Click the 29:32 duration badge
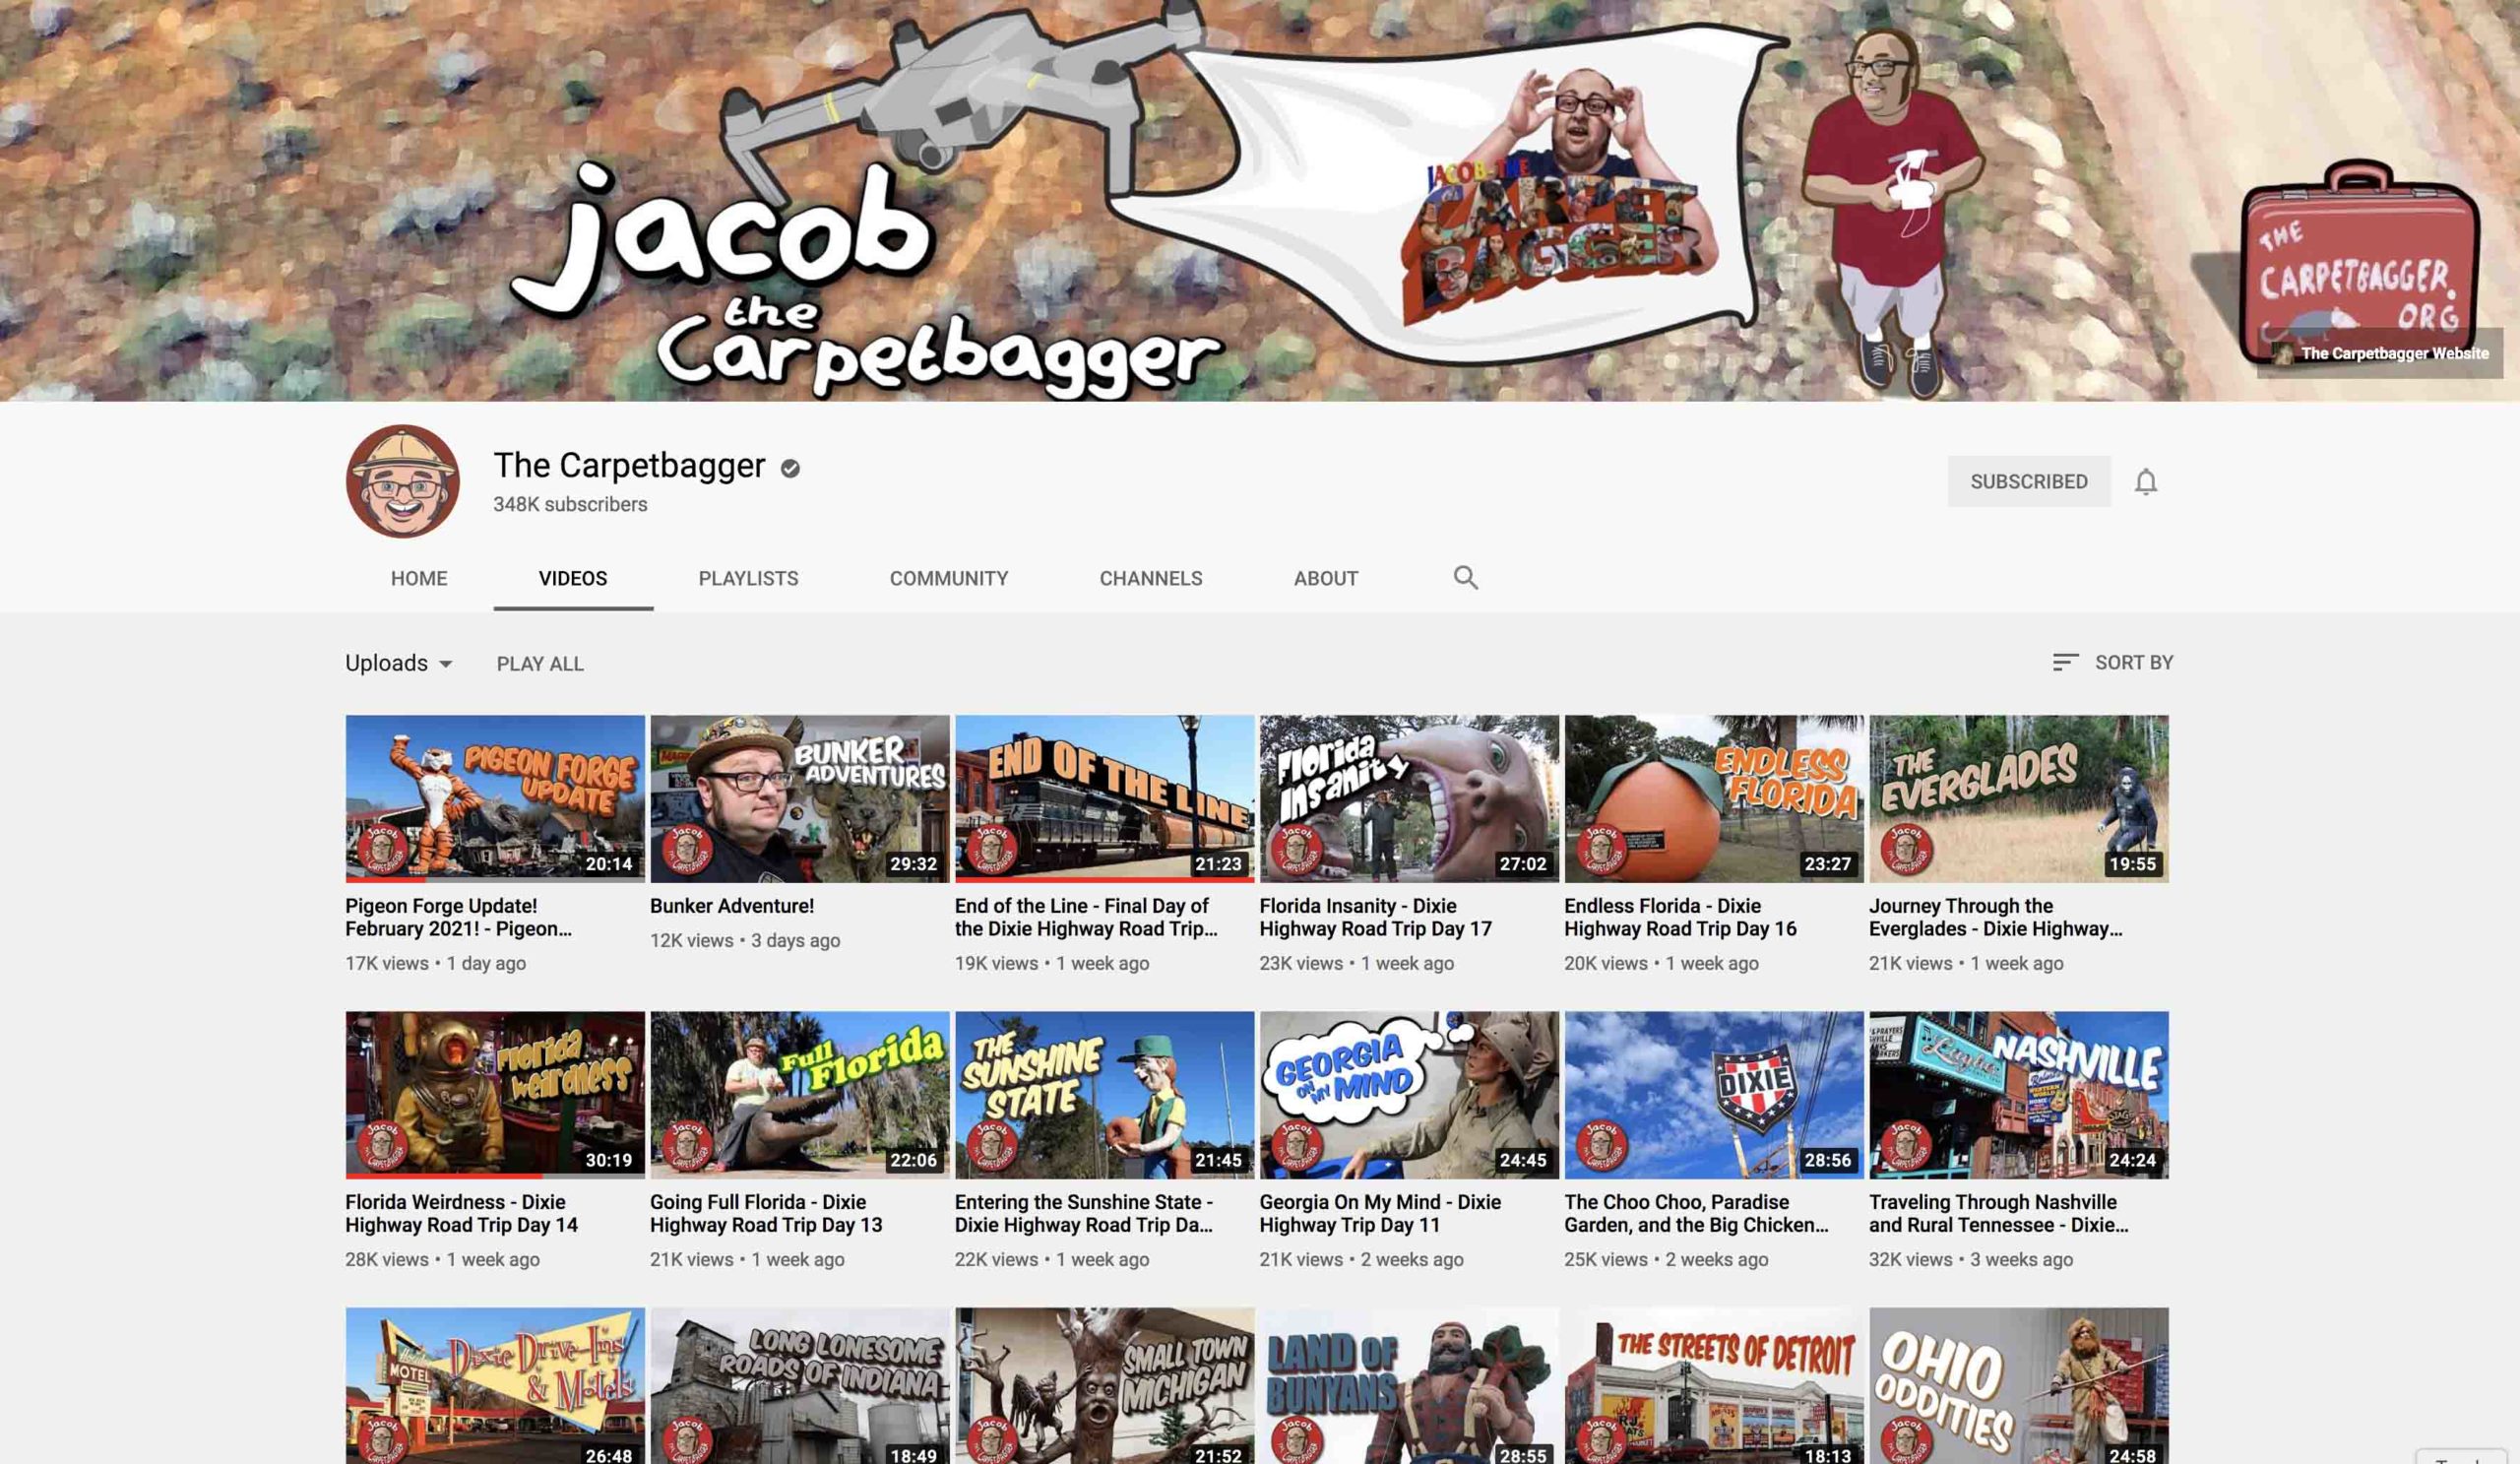 (914, 864)
